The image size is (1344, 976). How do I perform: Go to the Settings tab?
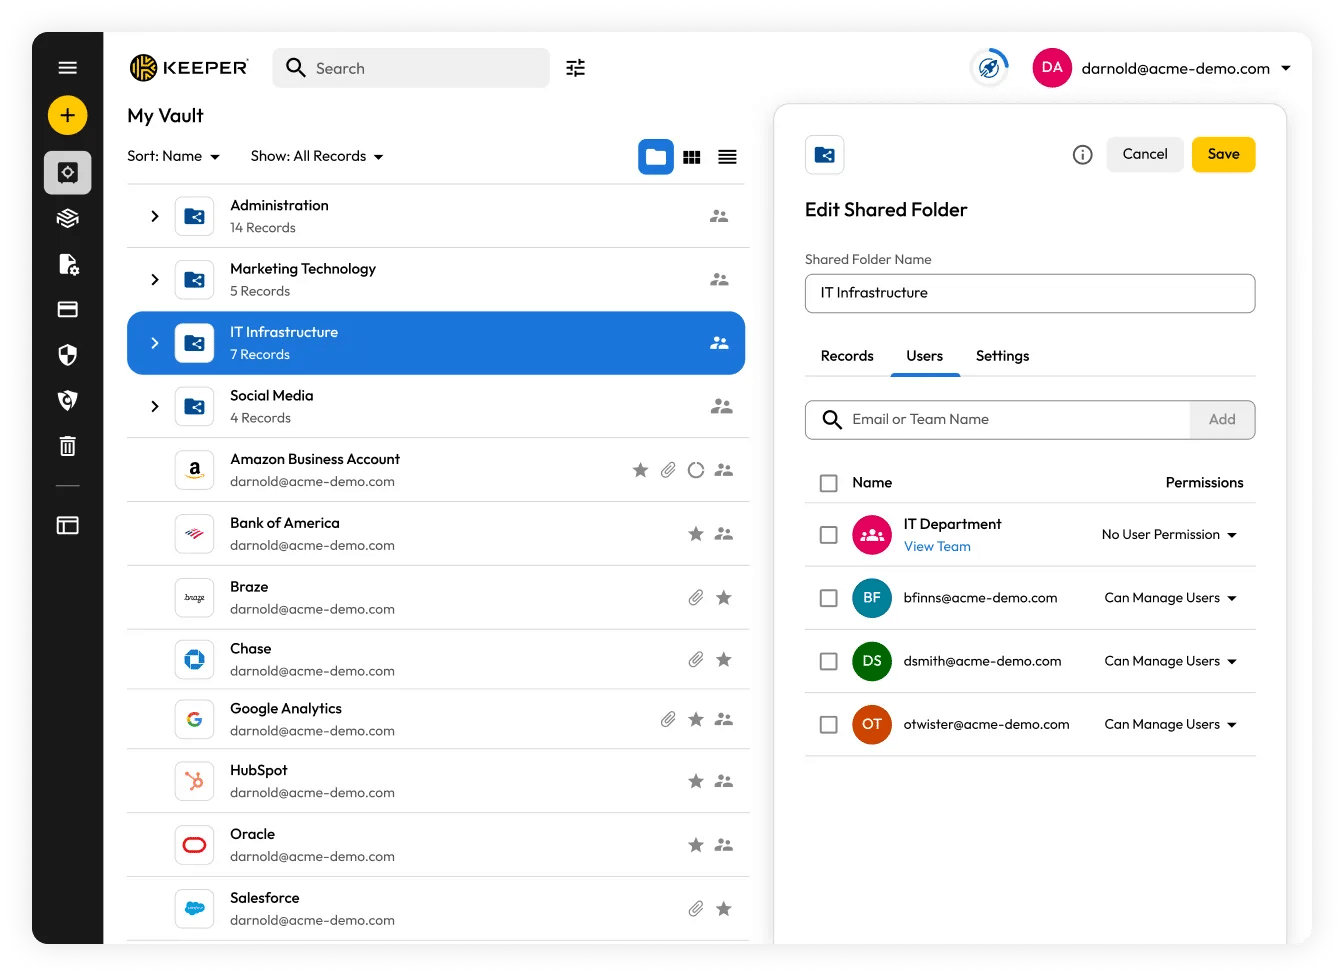(1002, 356)
